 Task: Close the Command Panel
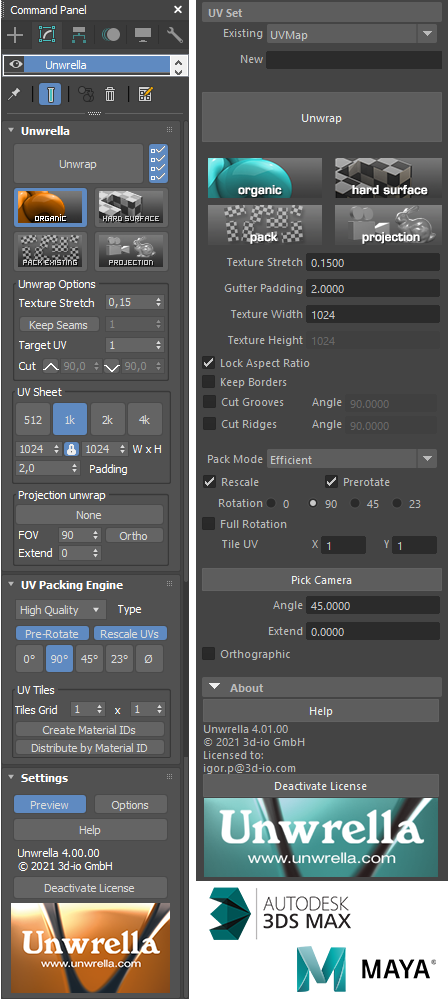(x=178, y=10)
